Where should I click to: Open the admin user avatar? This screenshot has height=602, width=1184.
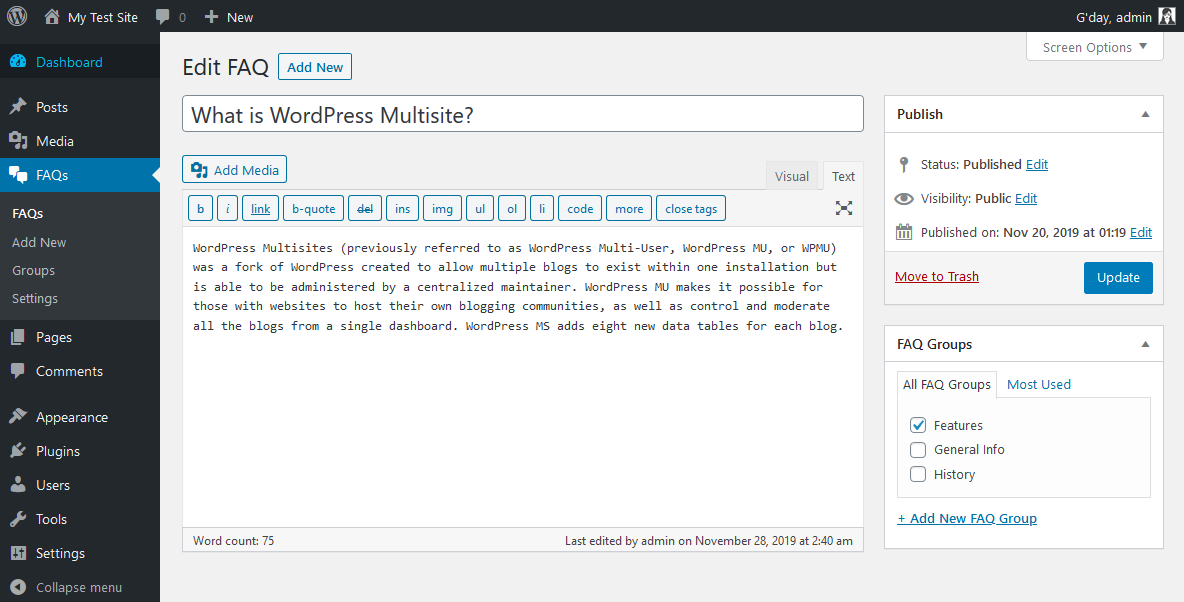point(1166,17)
